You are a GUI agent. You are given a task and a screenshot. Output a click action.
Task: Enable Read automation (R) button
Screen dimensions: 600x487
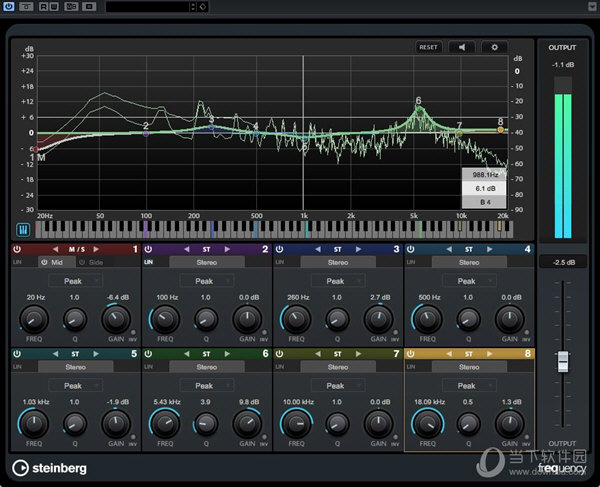click(44, 6)
